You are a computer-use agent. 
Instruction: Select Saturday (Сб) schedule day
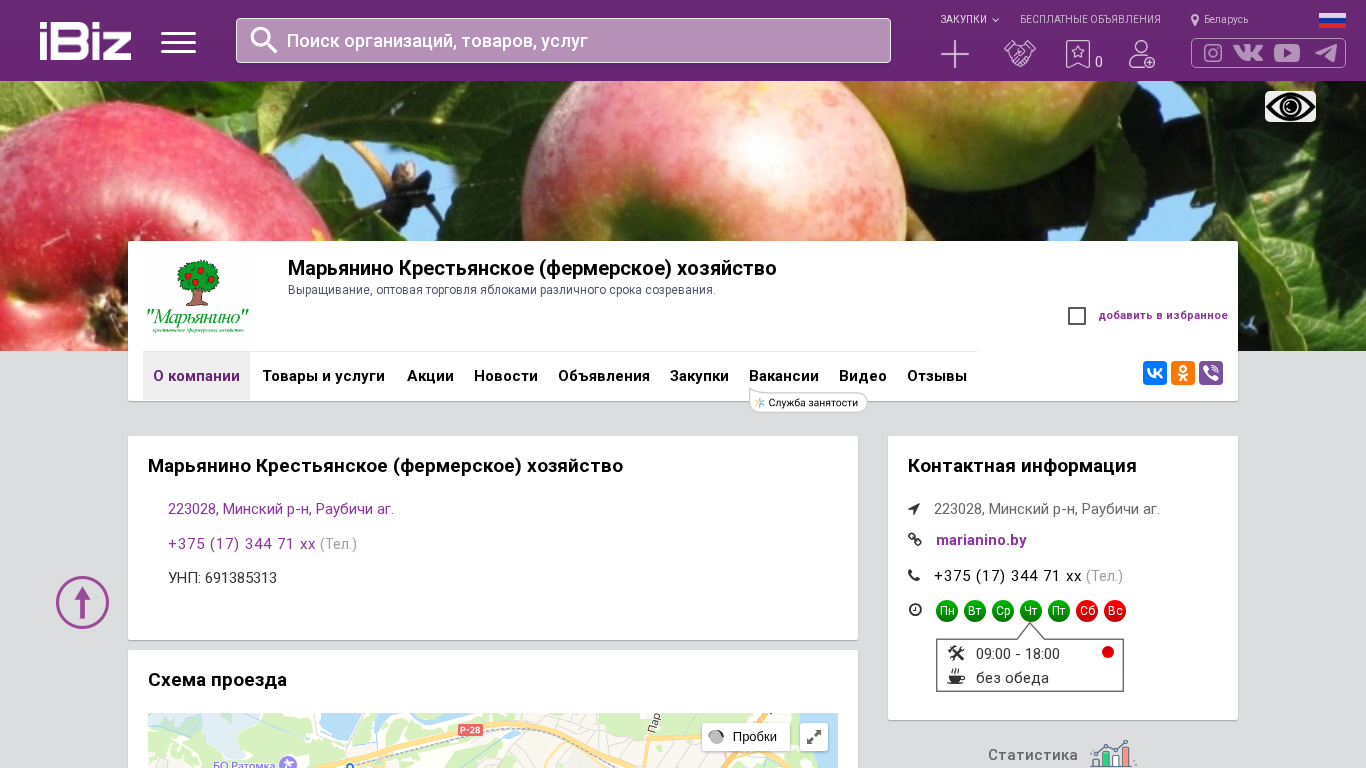point(1087,611)
